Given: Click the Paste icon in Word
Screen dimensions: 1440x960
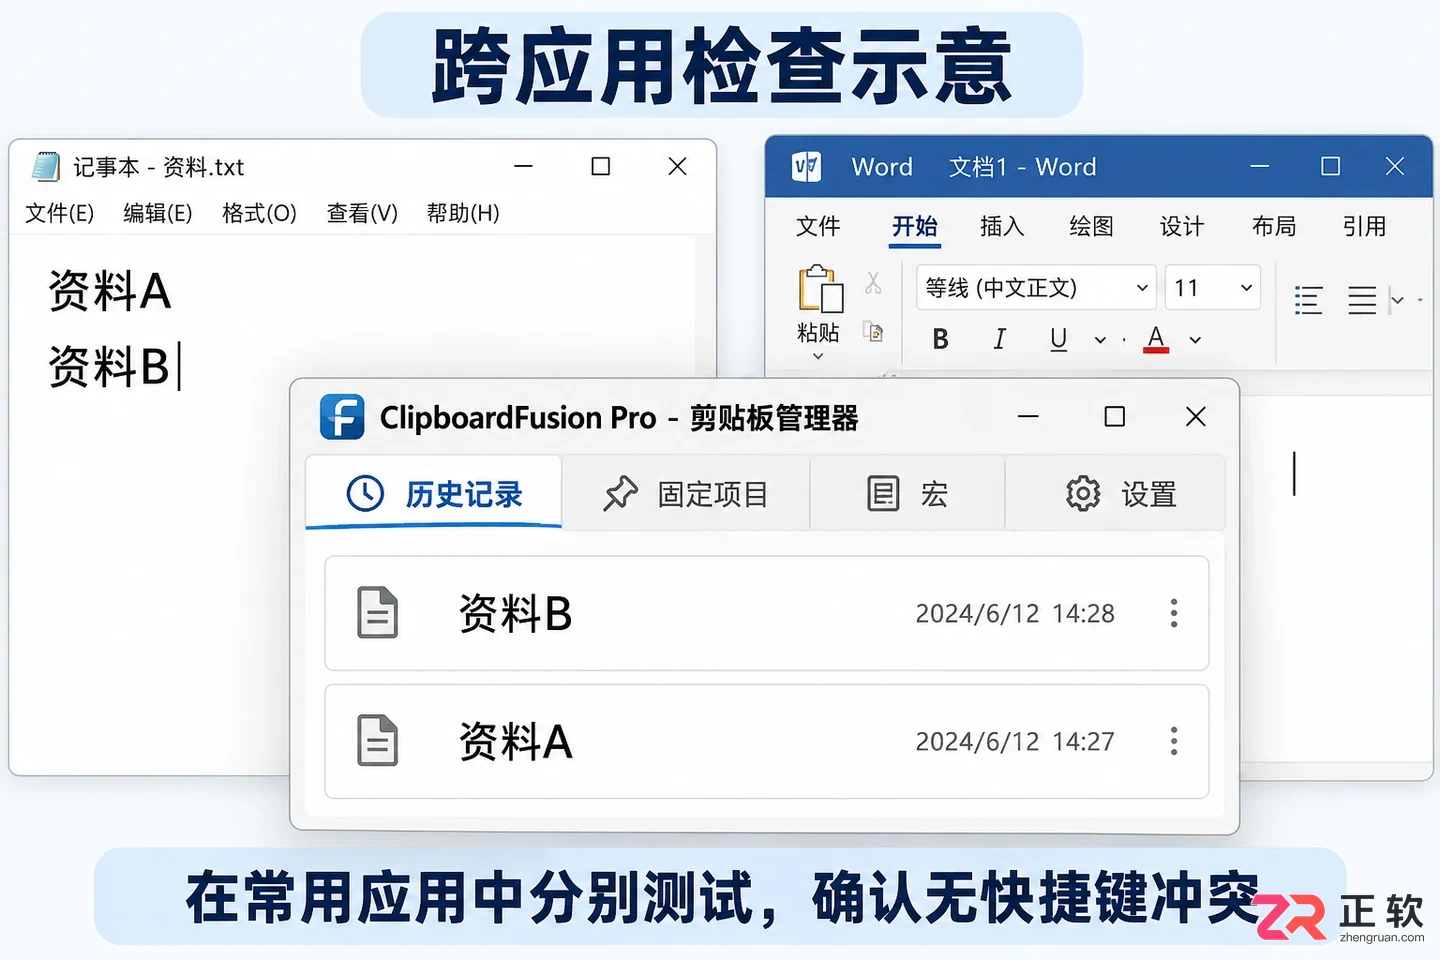Looking at the screenshot, I should tap(820, 289).
